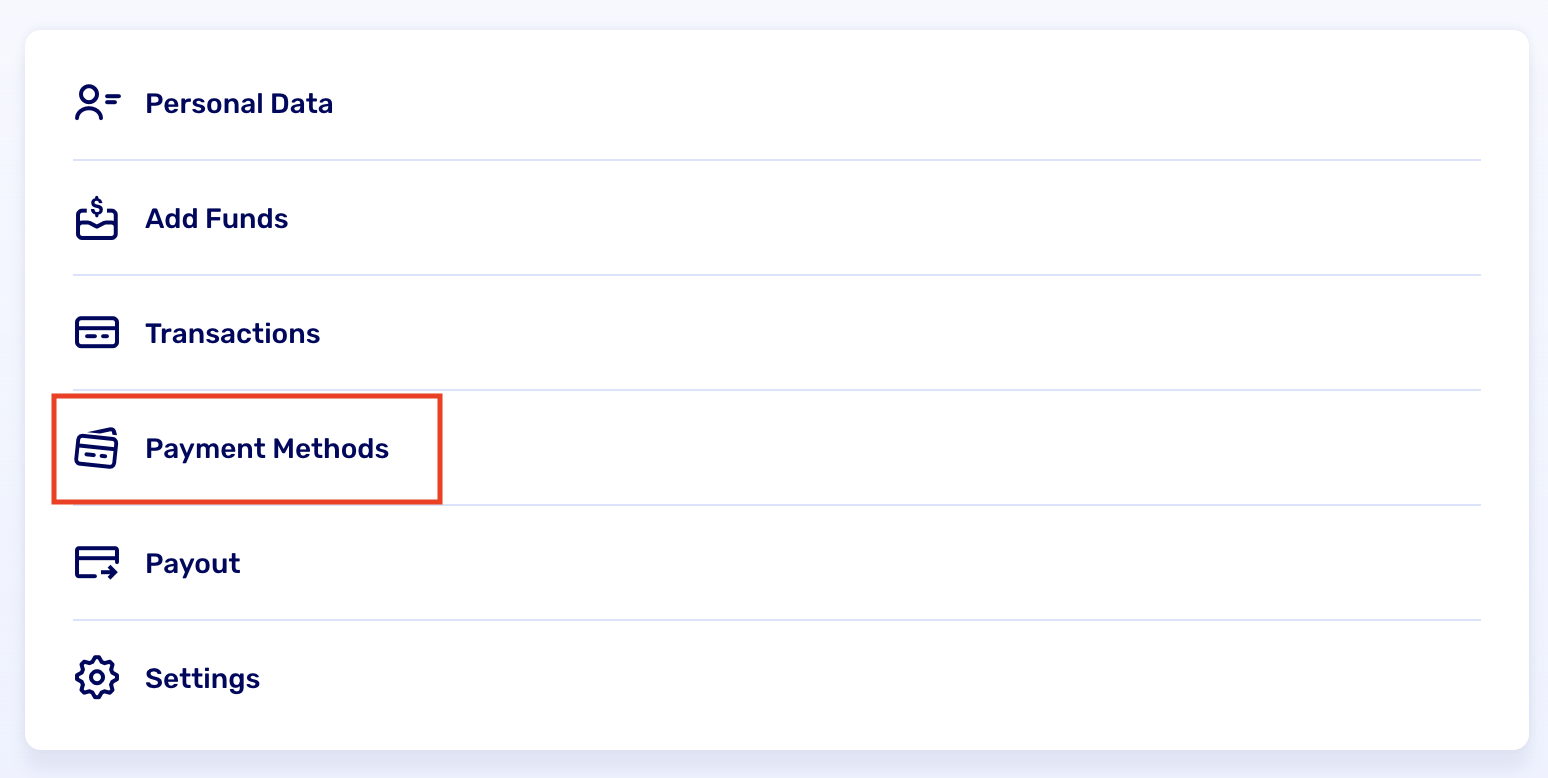Viewport: 1548px width, 778px height.
Task: Click the Personal Data user icon
Action: click(x=97, y=104)
